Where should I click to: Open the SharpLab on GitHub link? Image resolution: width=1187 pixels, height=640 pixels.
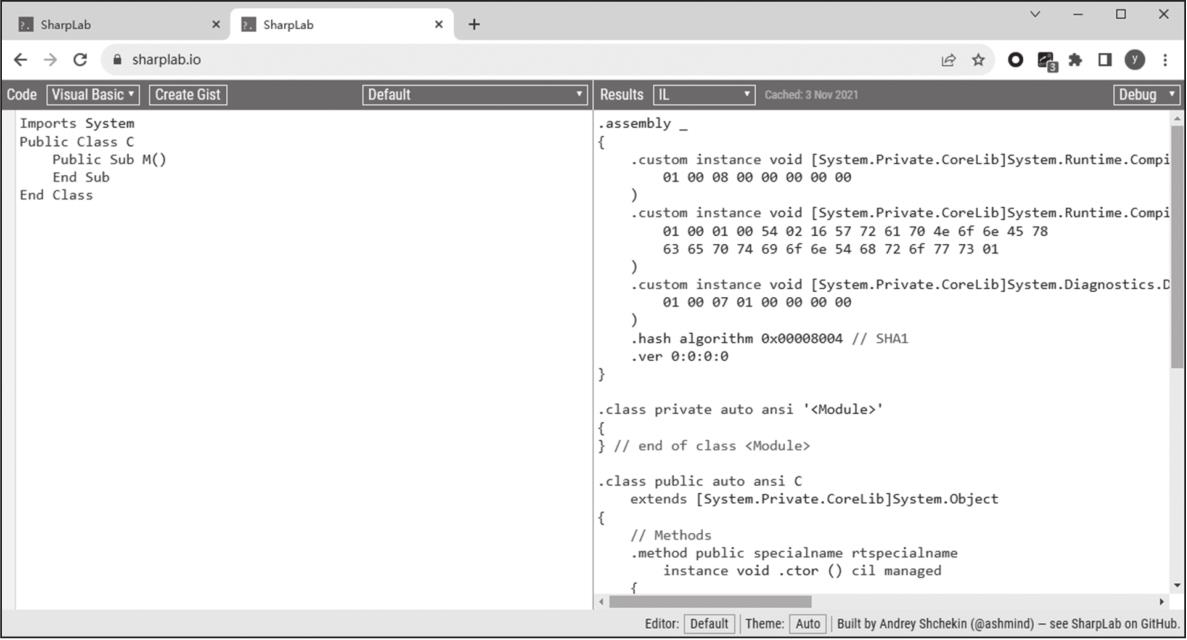click(1124, 624)
